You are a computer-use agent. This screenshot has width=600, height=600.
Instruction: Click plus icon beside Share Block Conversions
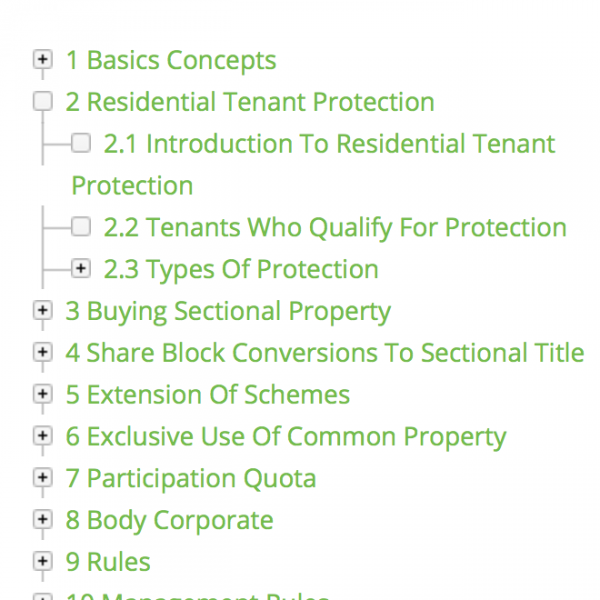point(42,353)
